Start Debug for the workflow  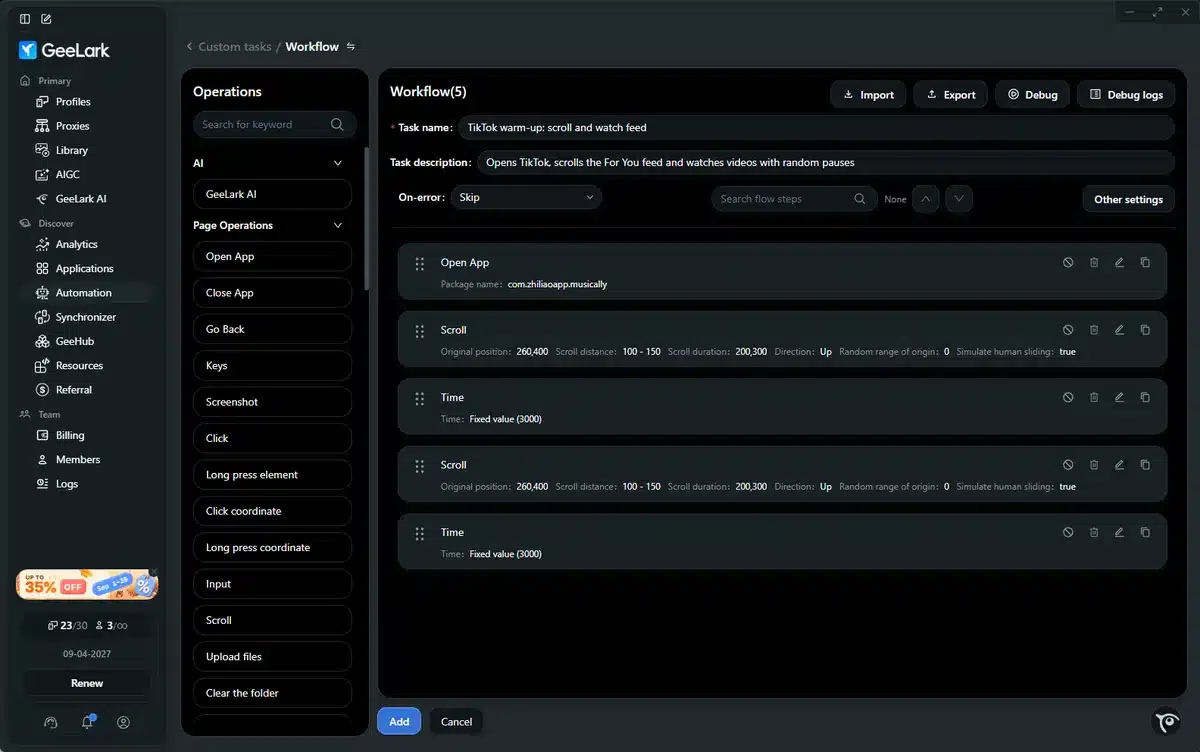pos(1033,94)
